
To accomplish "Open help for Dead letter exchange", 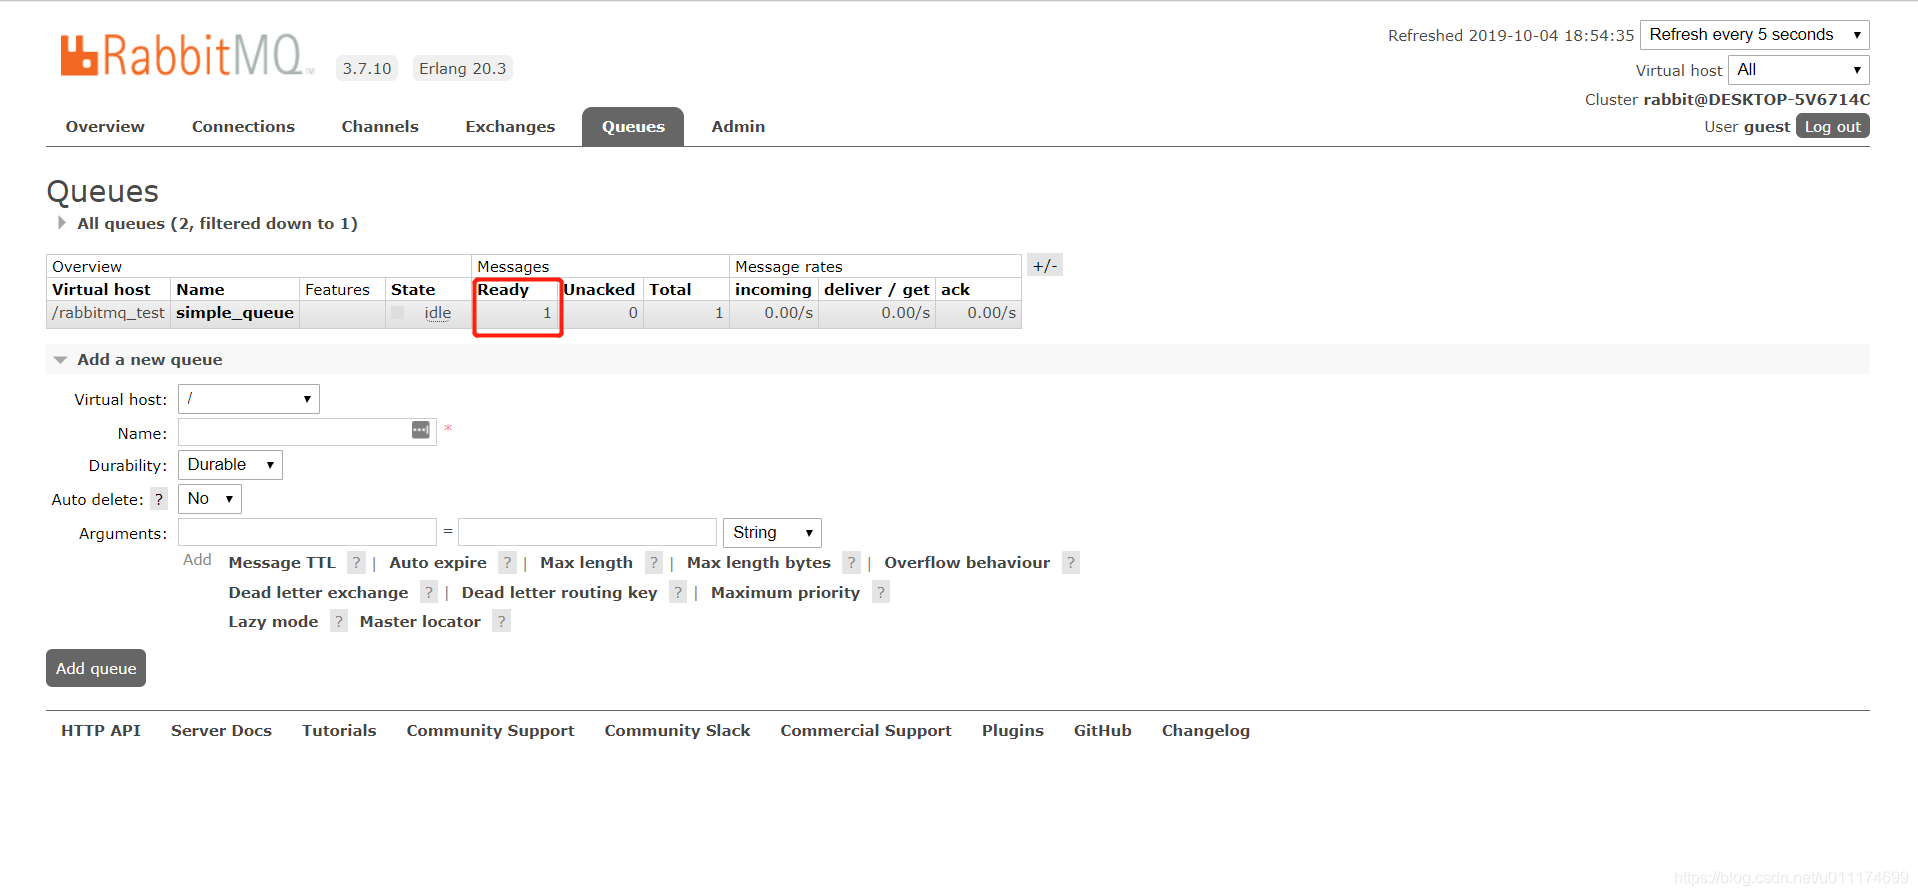I will pos(429,592).
